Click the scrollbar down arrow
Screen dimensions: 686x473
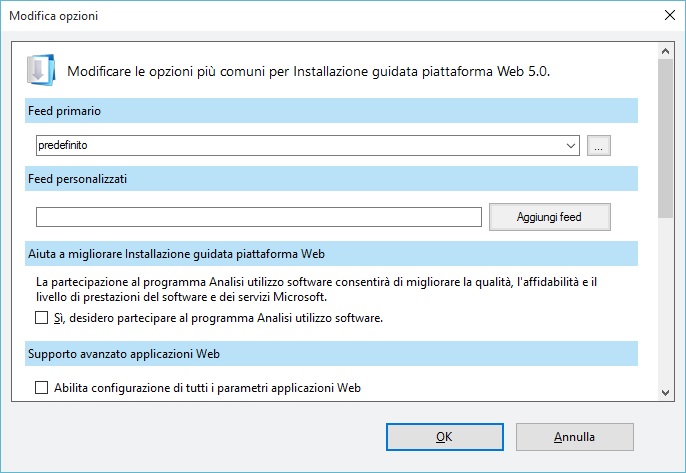click(x=665, y=392)
